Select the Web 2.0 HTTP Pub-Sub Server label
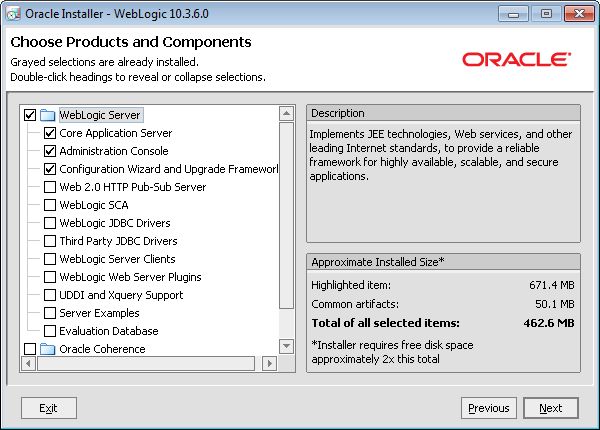 pos(133,187)
